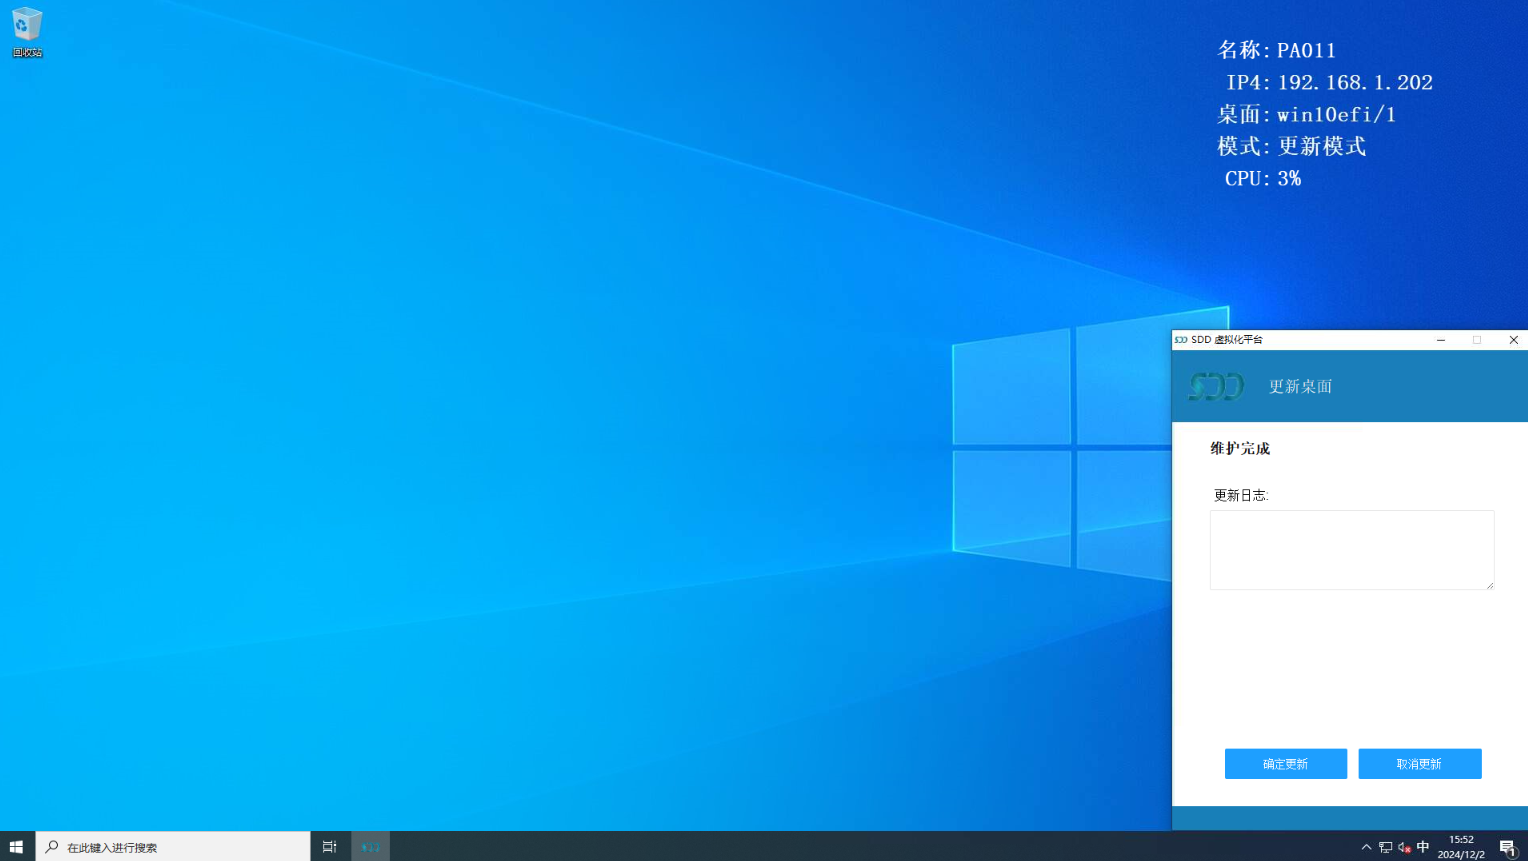Open the clock and date flyout
The width and height of the screenshot is (1528, 861).
(1461, 847)
